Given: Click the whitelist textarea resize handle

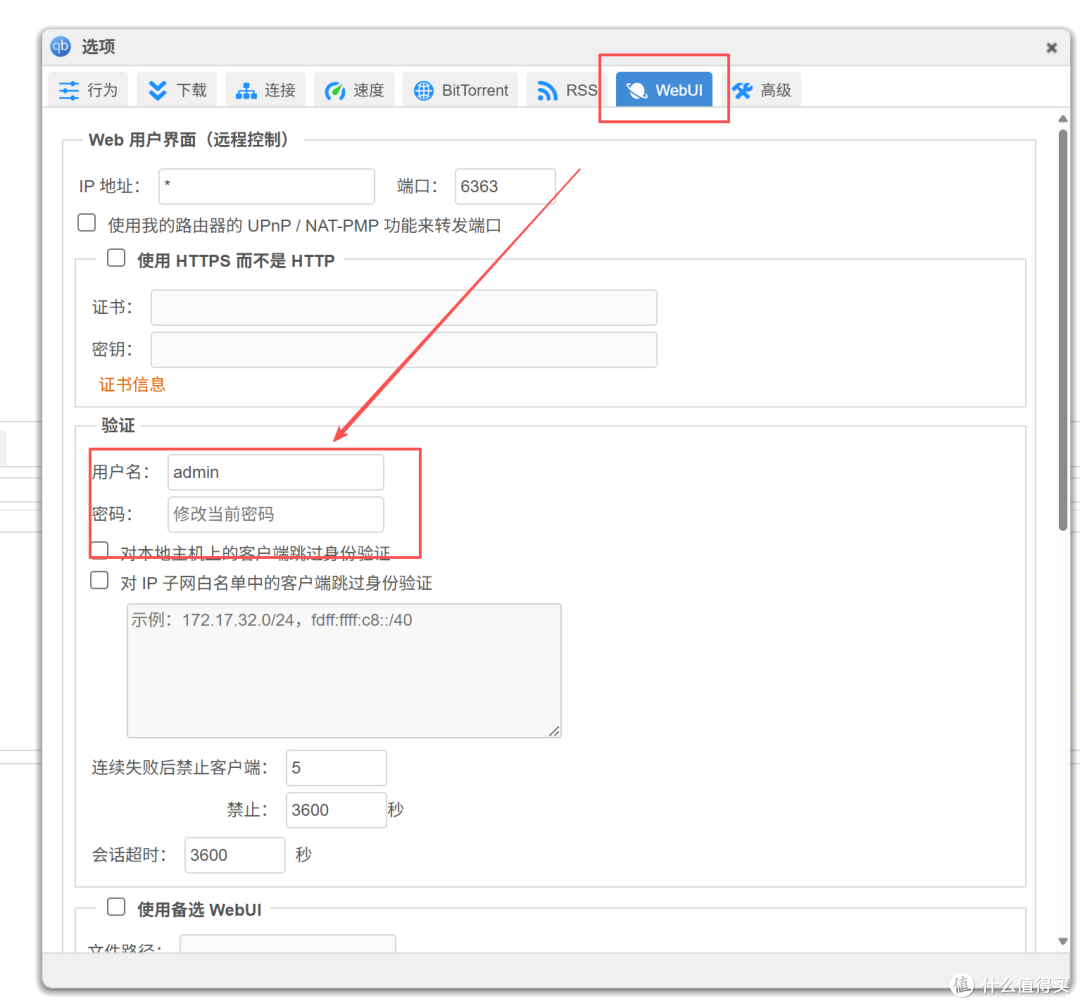Looking at the screenshot, I should [554, 731].
